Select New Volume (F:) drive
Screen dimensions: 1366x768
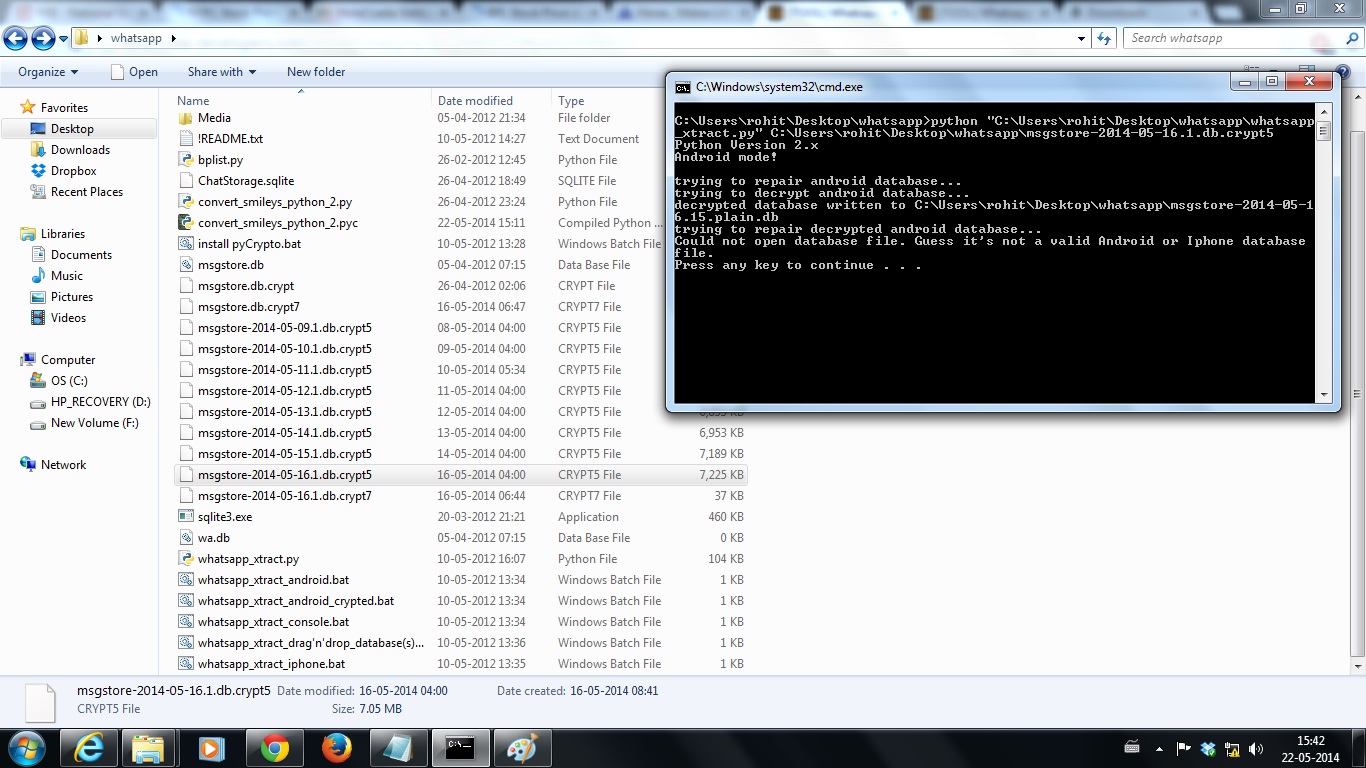[x=94, y=423]
